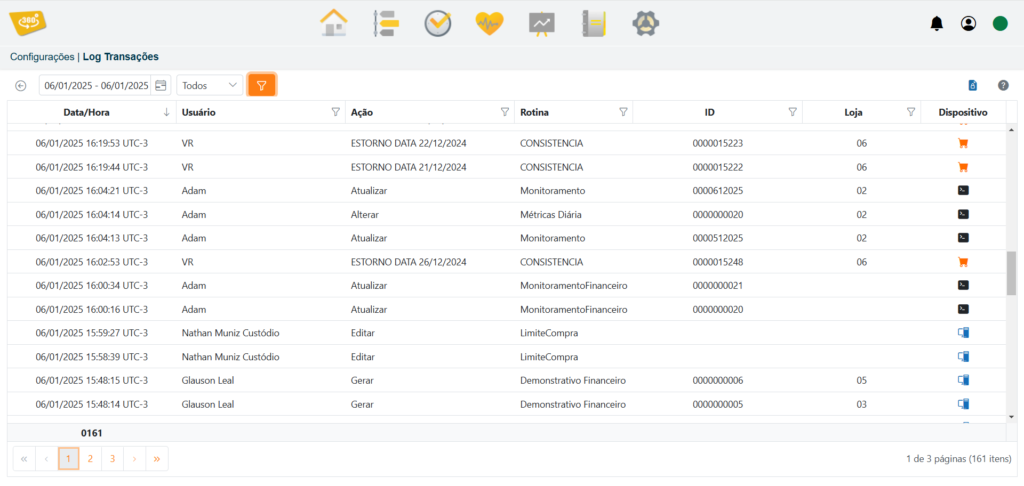
Task: Go to the next page arrow
Action: [135, 459]
